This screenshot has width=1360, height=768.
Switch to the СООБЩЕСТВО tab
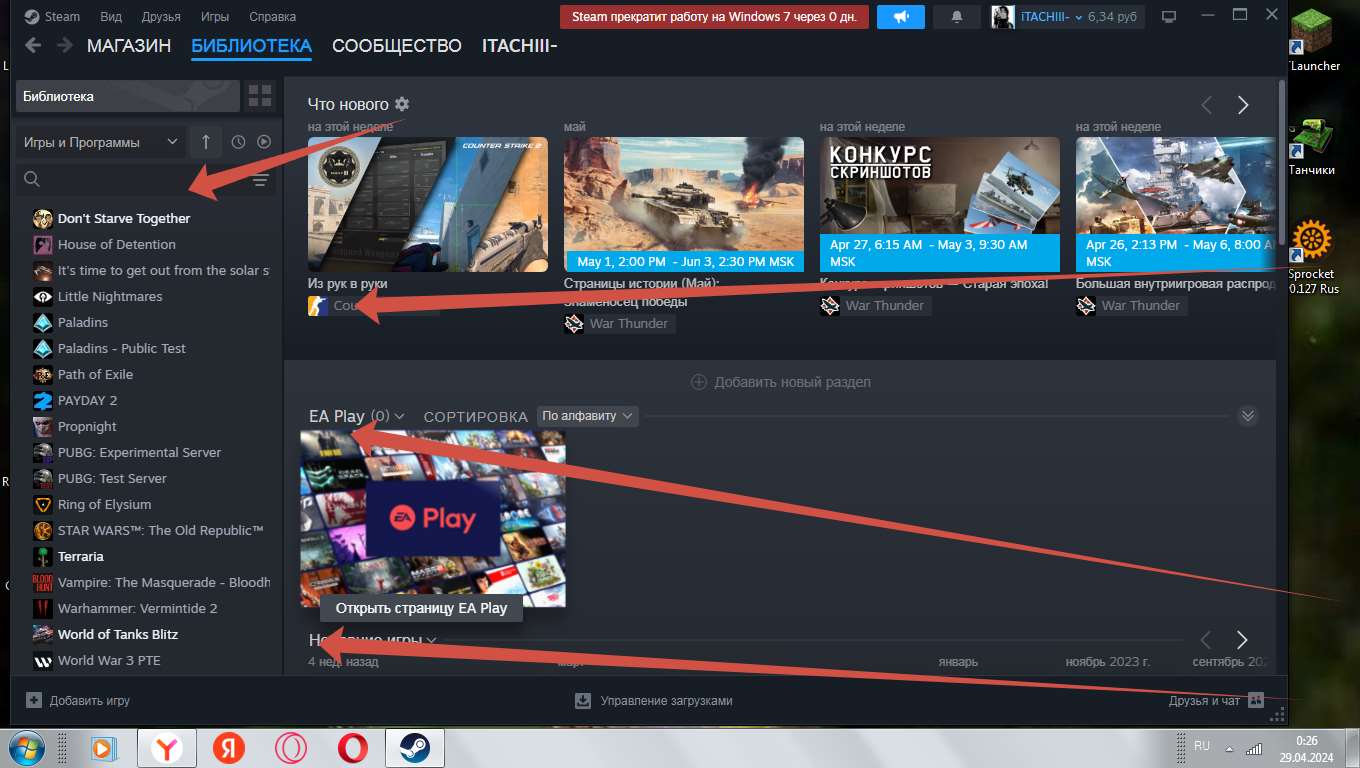[397, 46]
